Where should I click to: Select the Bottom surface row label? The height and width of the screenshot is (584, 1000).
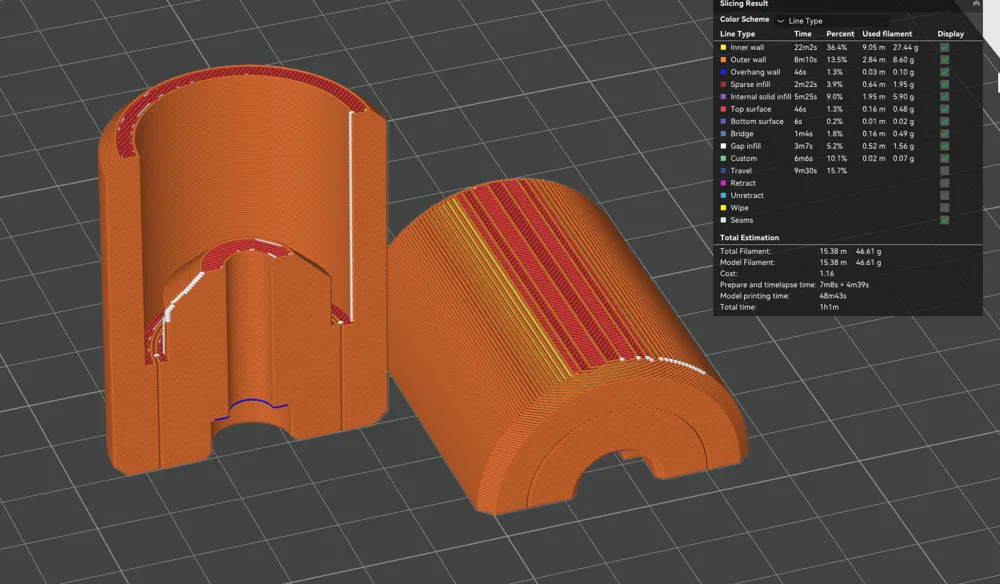(757, 121)
